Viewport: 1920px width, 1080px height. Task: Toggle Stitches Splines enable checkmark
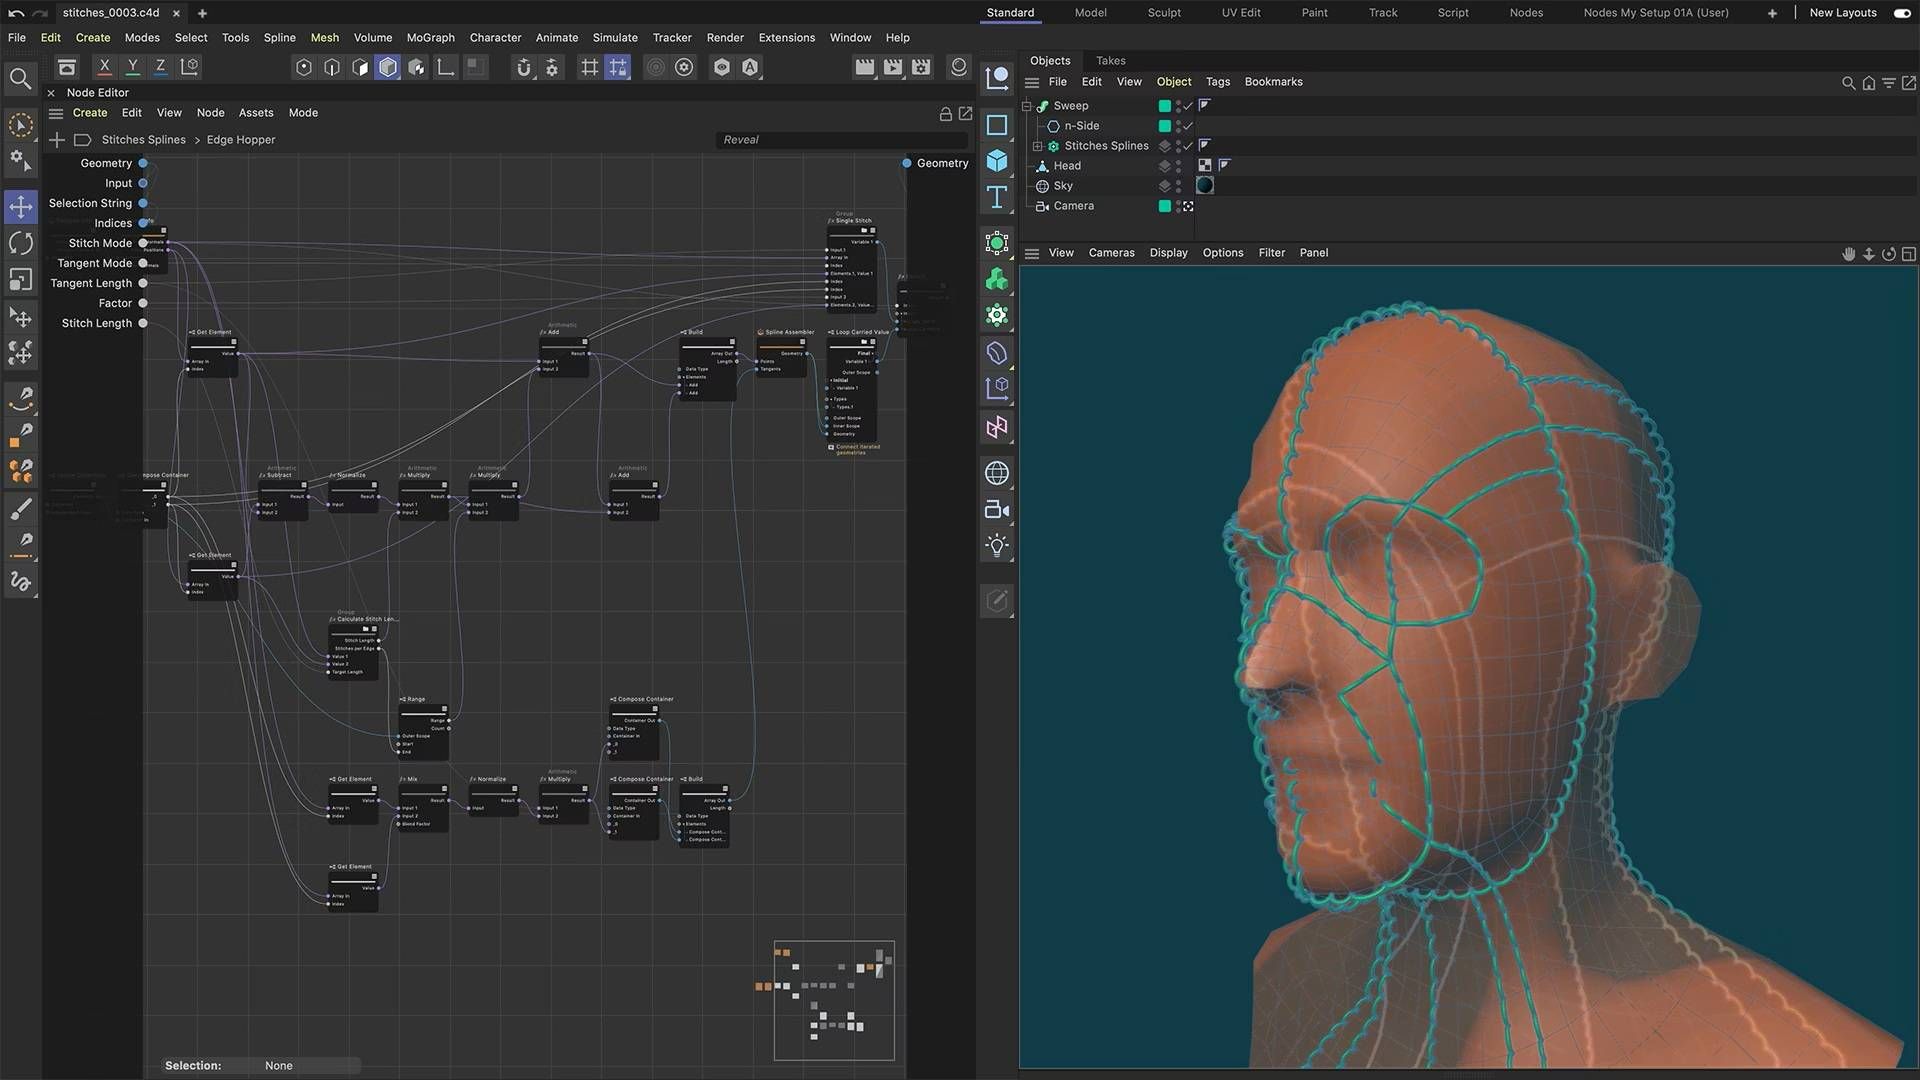click(1188, 146)
